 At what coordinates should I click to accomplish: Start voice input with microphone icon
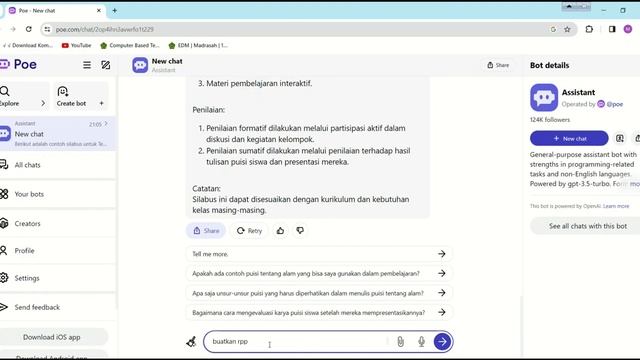coord(421,342)
